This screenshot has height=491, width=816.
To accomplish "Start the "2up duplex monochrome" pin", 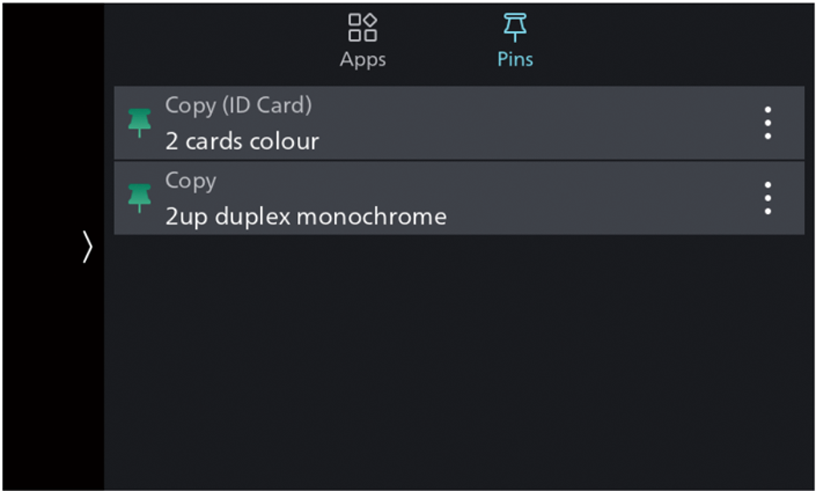I will [306, 217].
